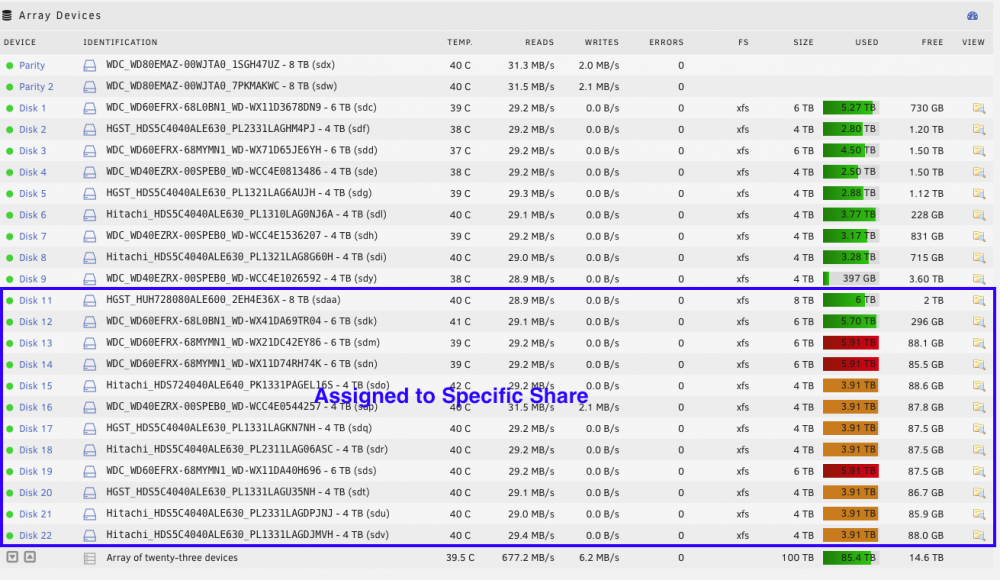The width and height of the screenshot is (1000, 580).
Task: Browse Disk 13 contents via view icon
Action: pyautogui.click(x=978, y=343)
